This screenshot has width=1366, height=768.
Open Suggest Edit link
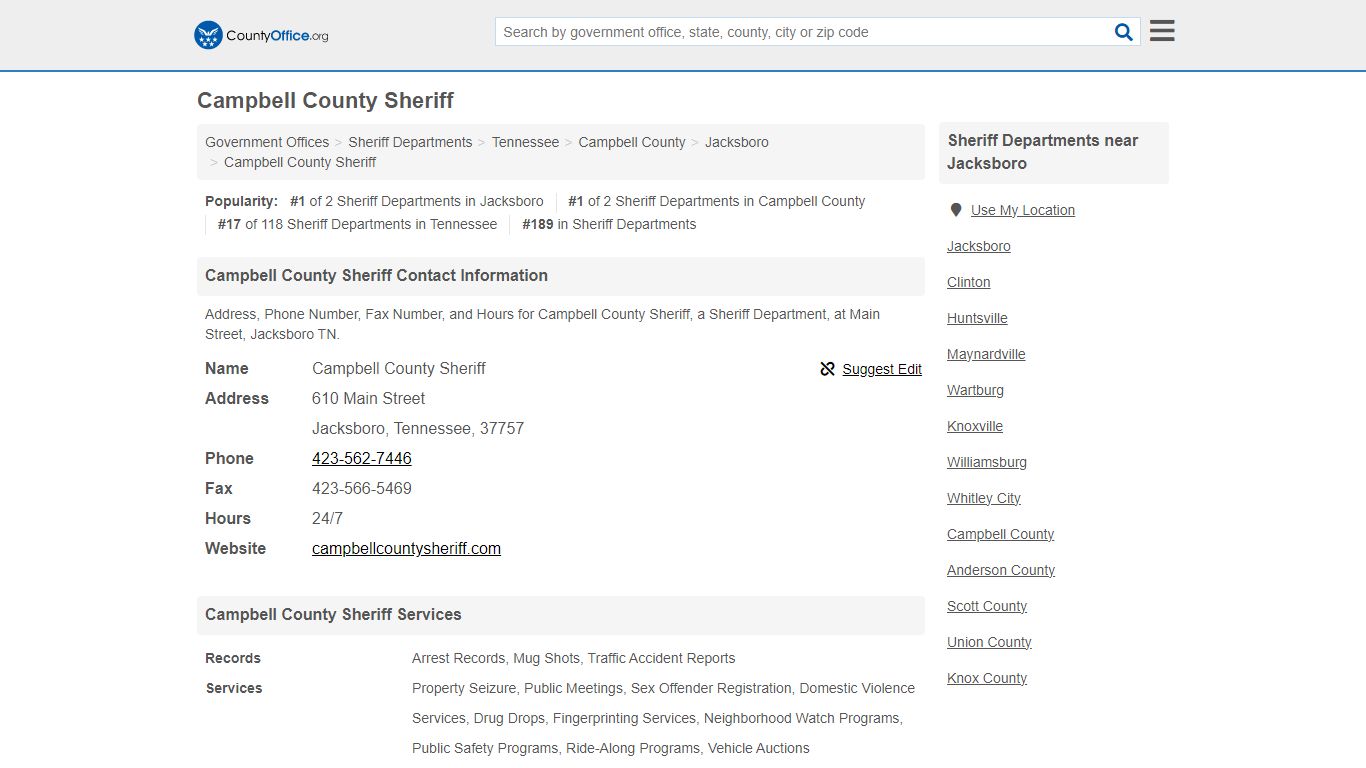(882, 369)
